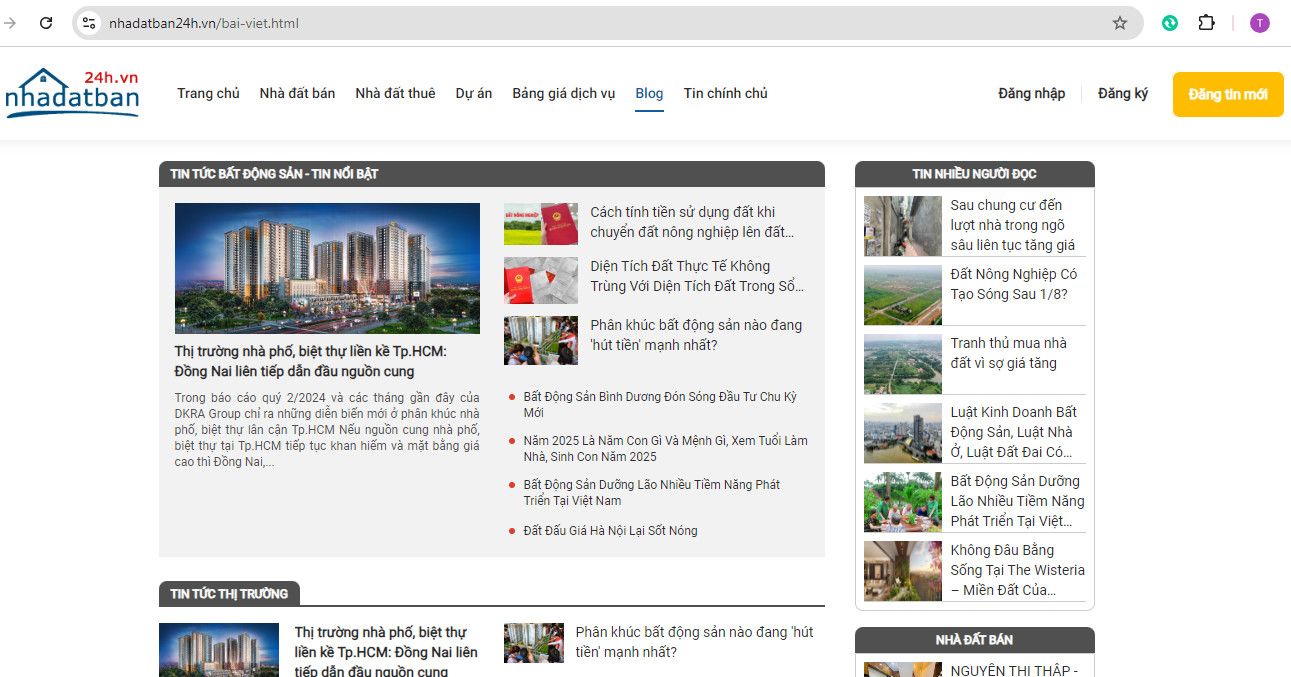Click the Tin nhiều người đọc header
Screen dimensions: 1291x677
(x=975, y=174)
